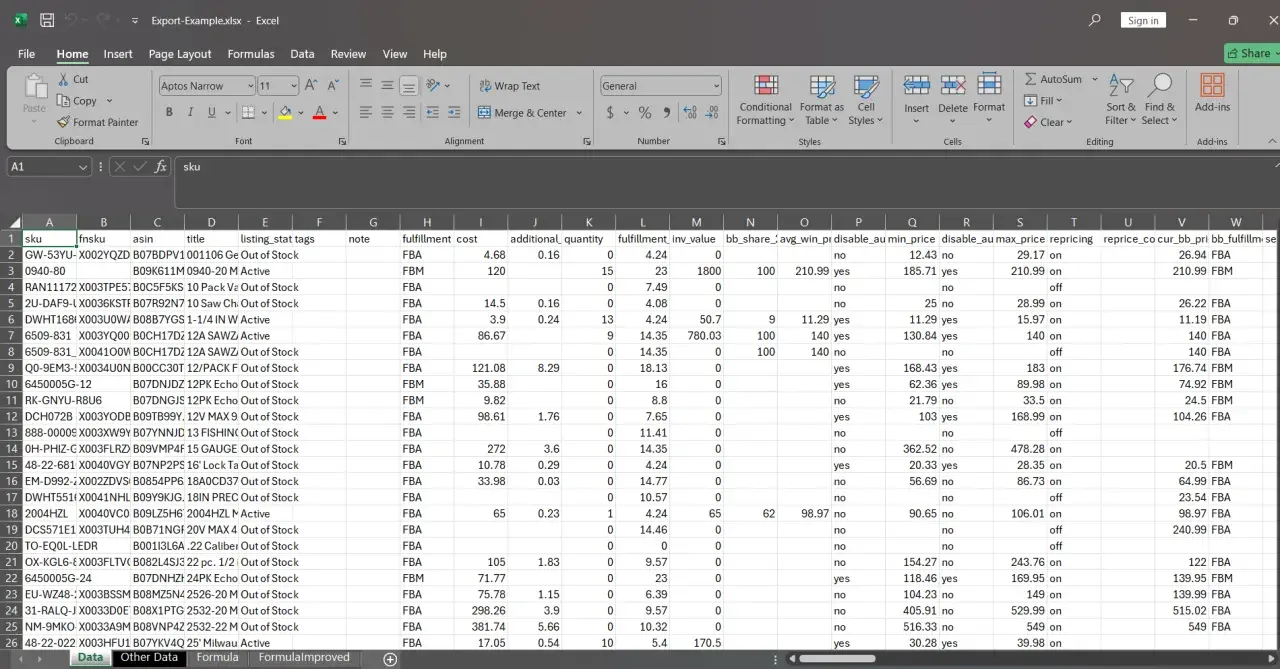Open the Fill dropdown in Editing
Image resolution: width=1280 pixels, height=669 pixels.
(x=1043, y=101)
